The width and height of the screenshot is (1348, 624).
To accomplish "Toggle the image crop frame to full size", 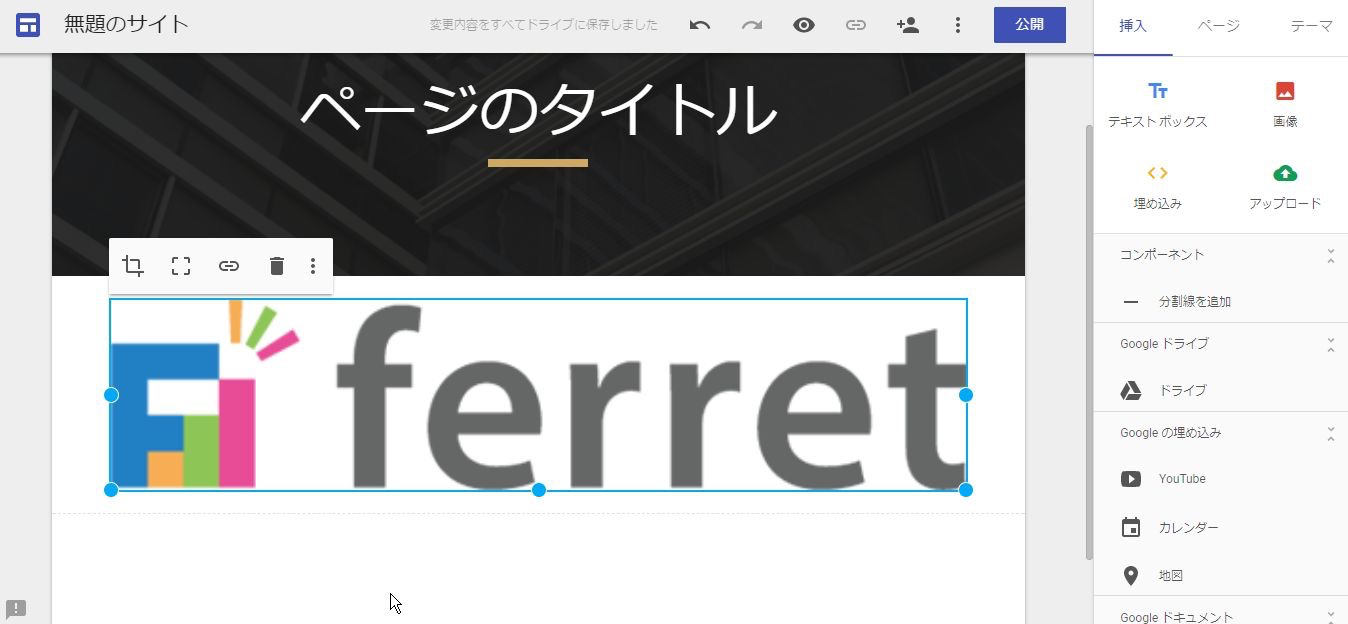I will 180,265.
